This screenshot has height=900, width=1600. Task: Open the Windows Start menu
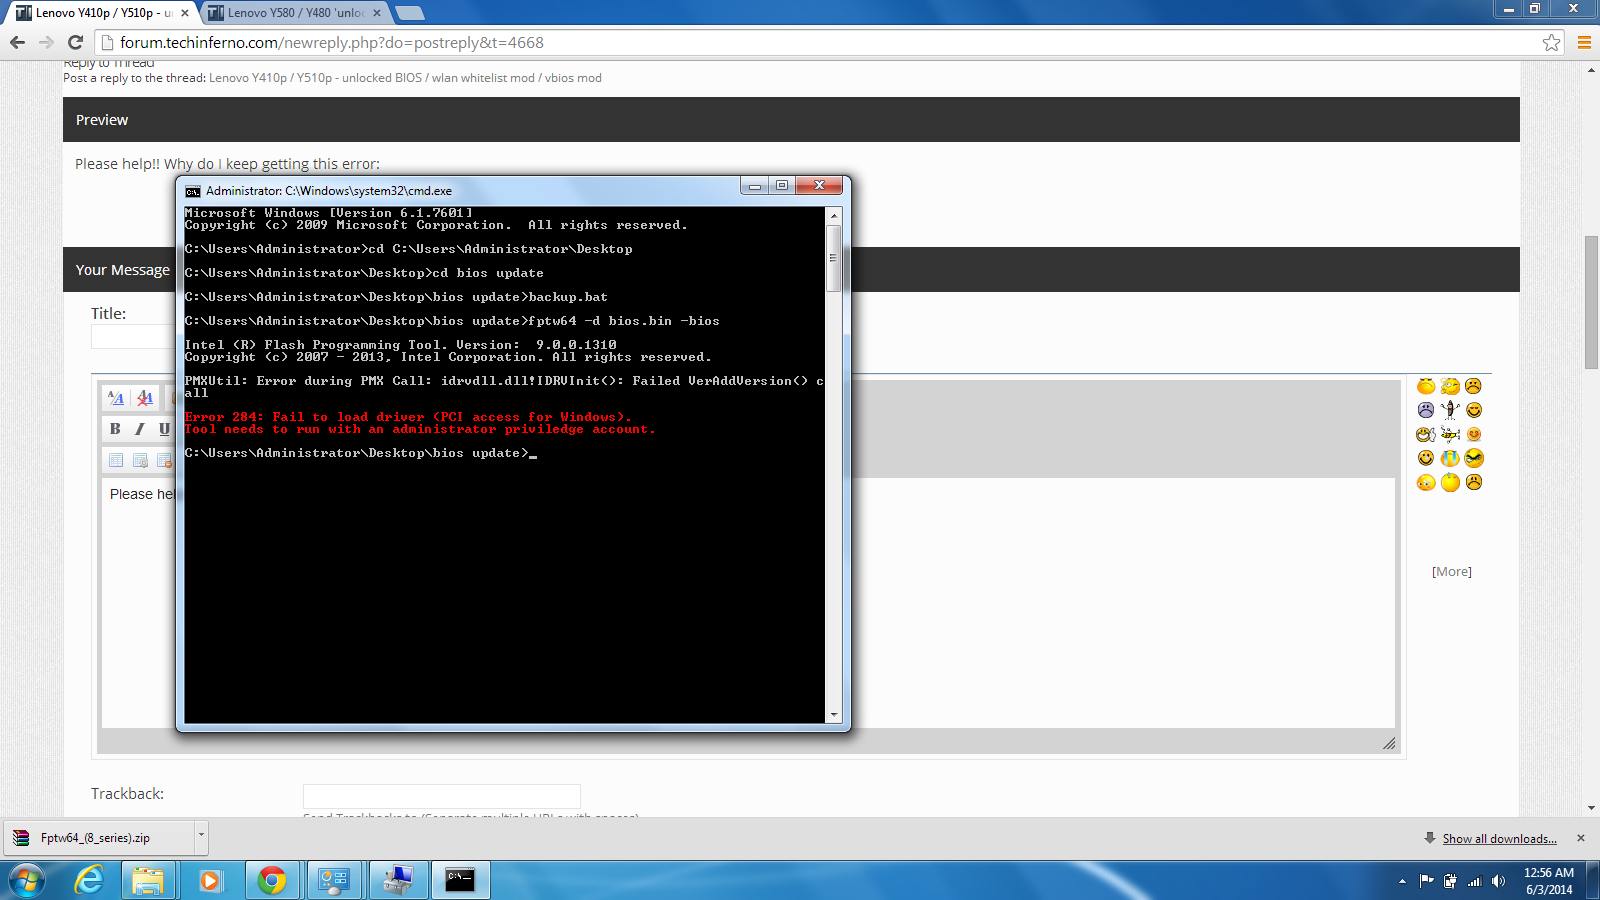[x=27, y=880]
